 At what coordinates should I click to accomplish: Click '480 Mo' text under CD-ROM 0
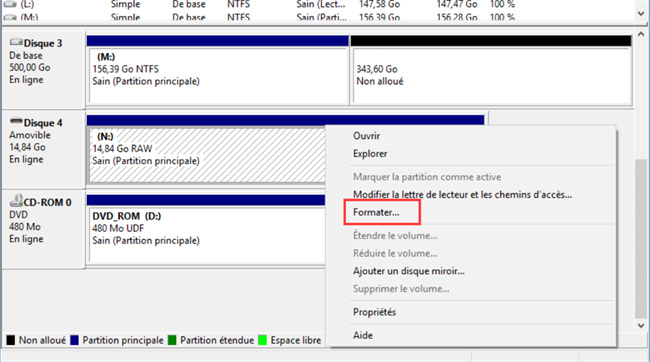point(25,227)
